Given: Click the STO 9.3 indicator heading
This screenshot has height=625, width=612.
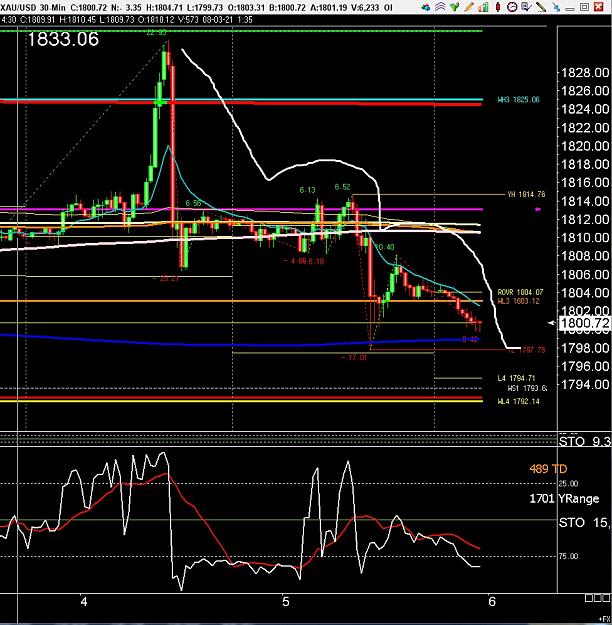Looking at the screenshot, I should click(x=585, y=441).
